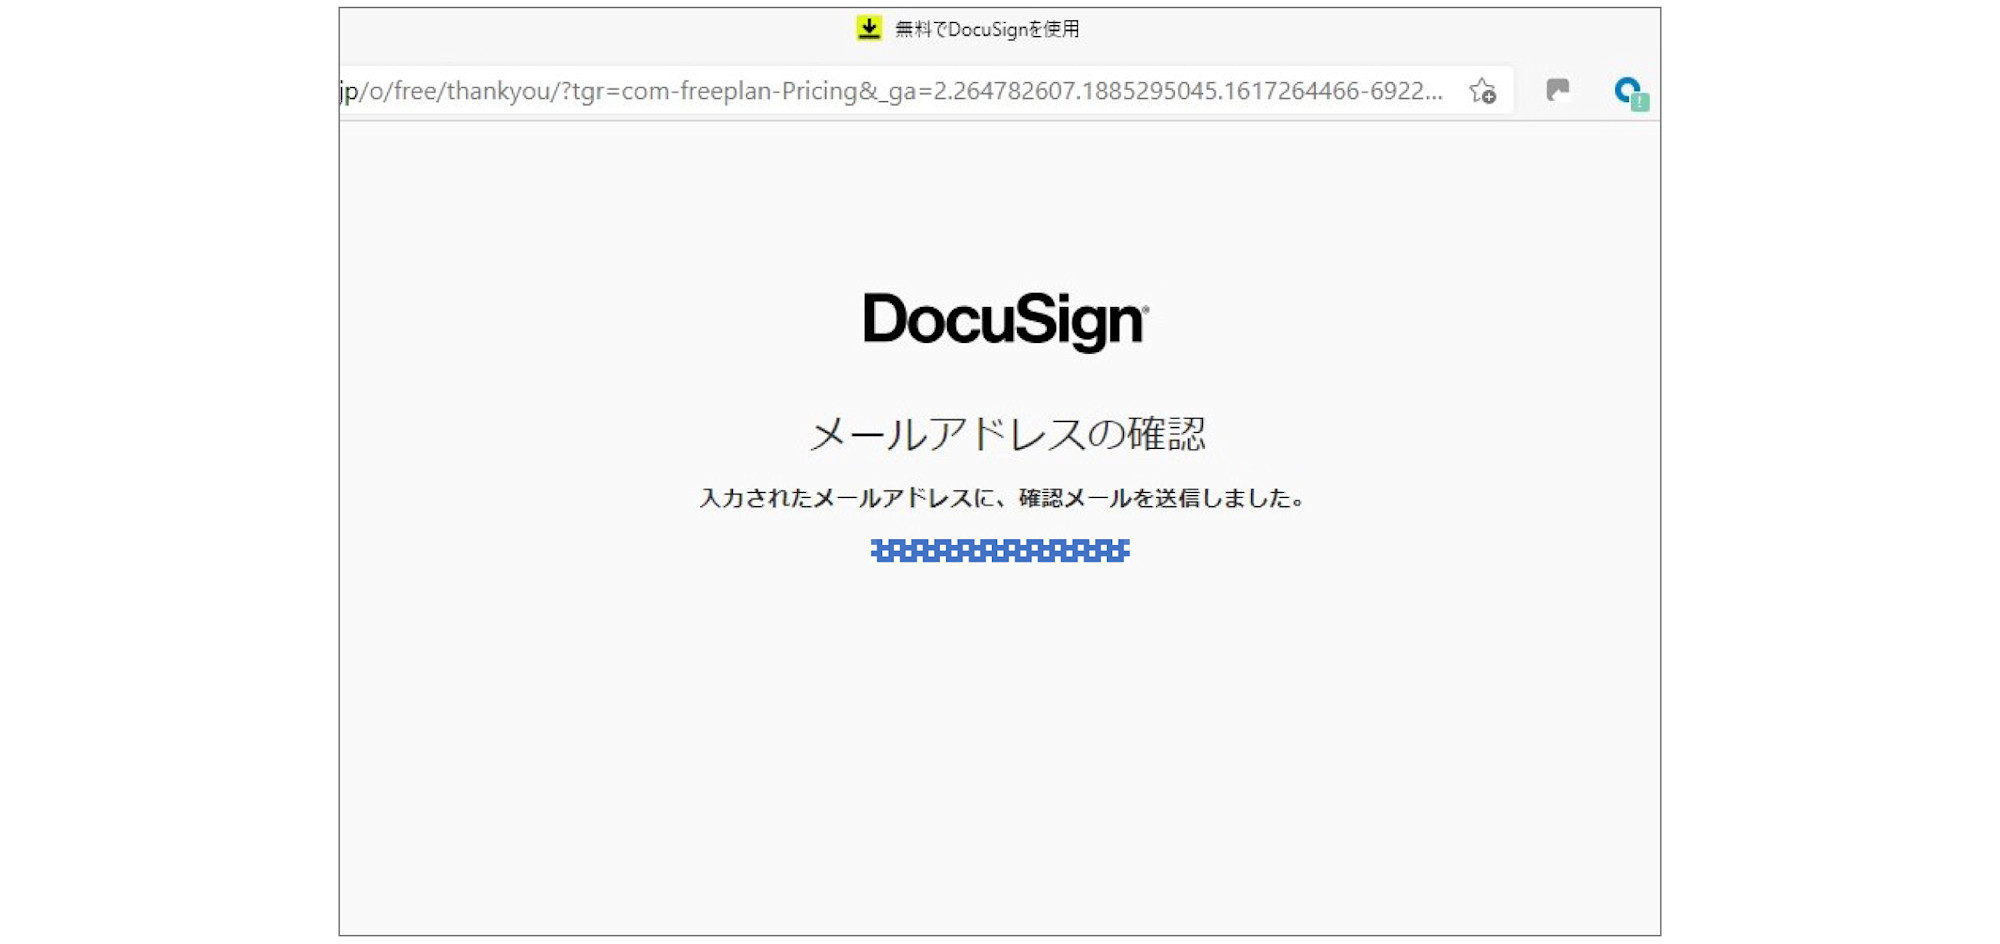Click the green exclamation badge on extension

pos(1640,101)
